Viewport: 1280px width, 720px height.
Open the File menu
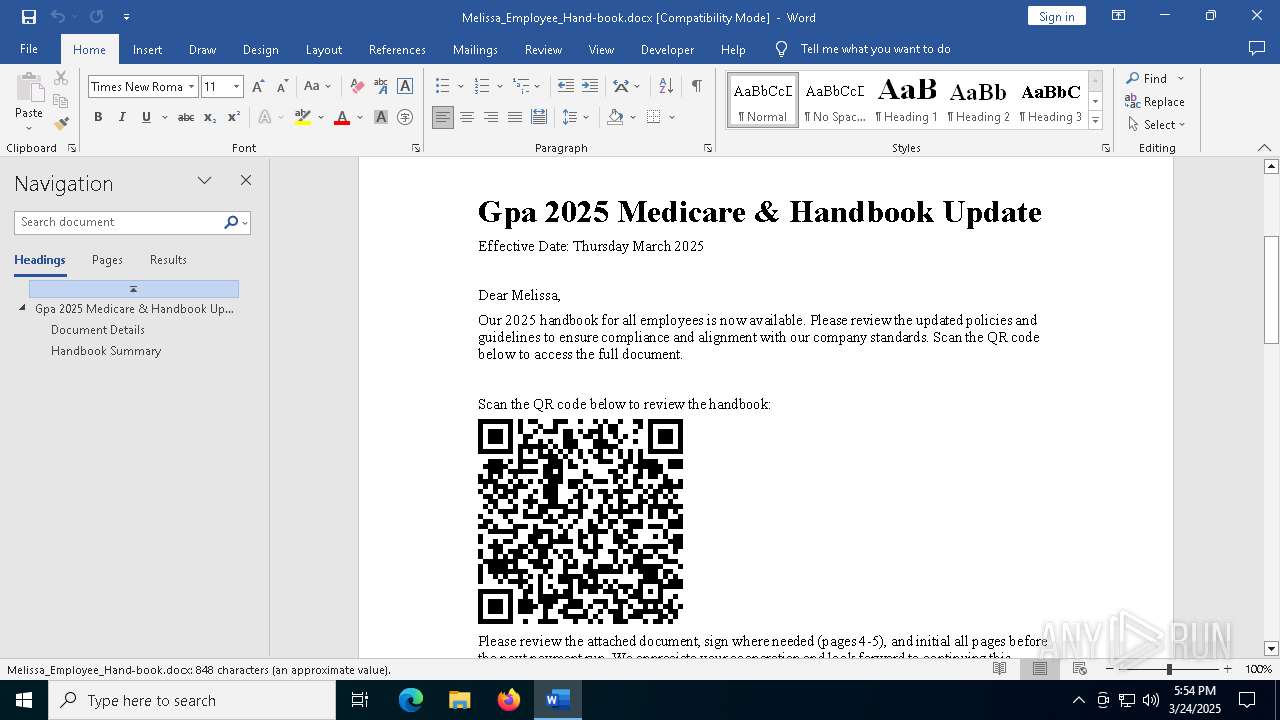(29, 49)
